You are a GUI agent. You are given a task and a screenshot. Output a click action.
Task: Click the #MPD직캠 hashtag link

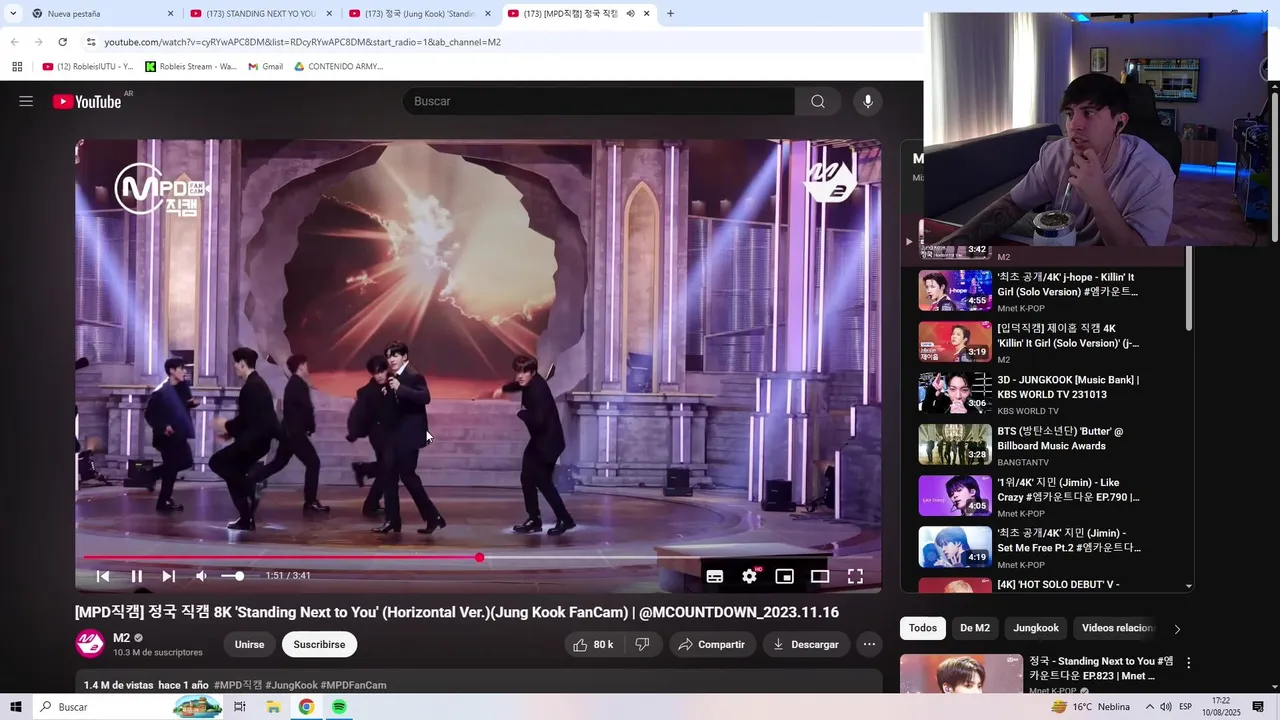pos(238,685)
